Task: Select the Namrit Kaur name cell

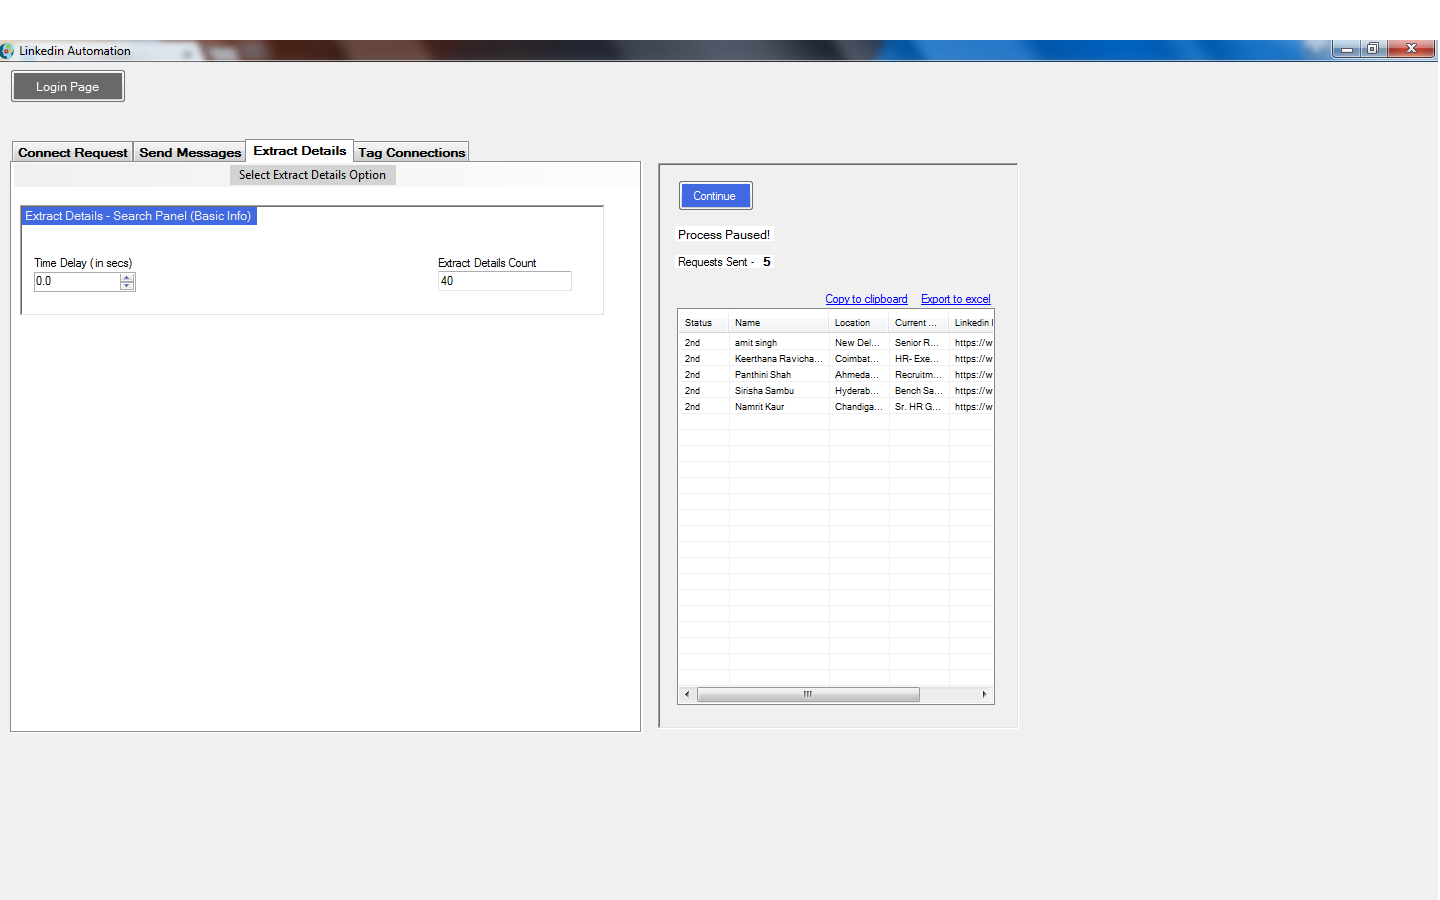Action: [779, 407]
